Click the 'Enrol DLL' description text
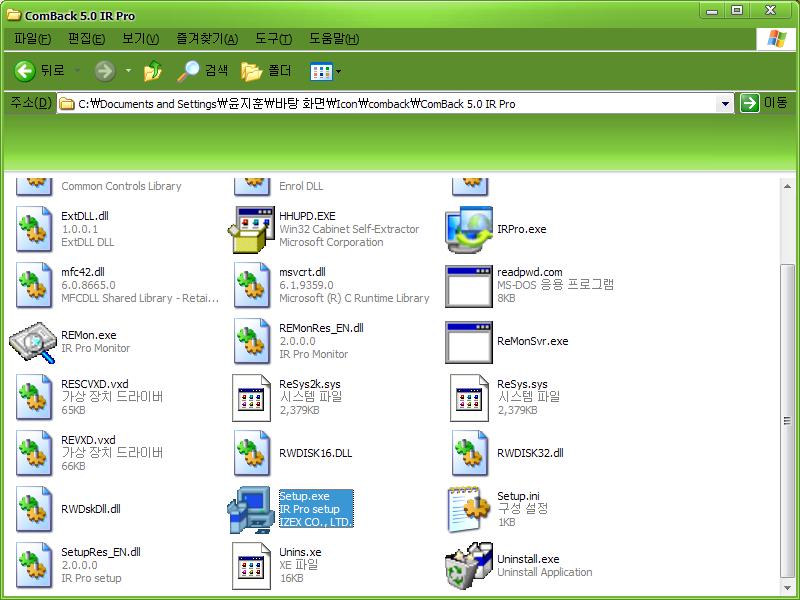This screenshot has width=800, height=600. (x=301, y=186)
